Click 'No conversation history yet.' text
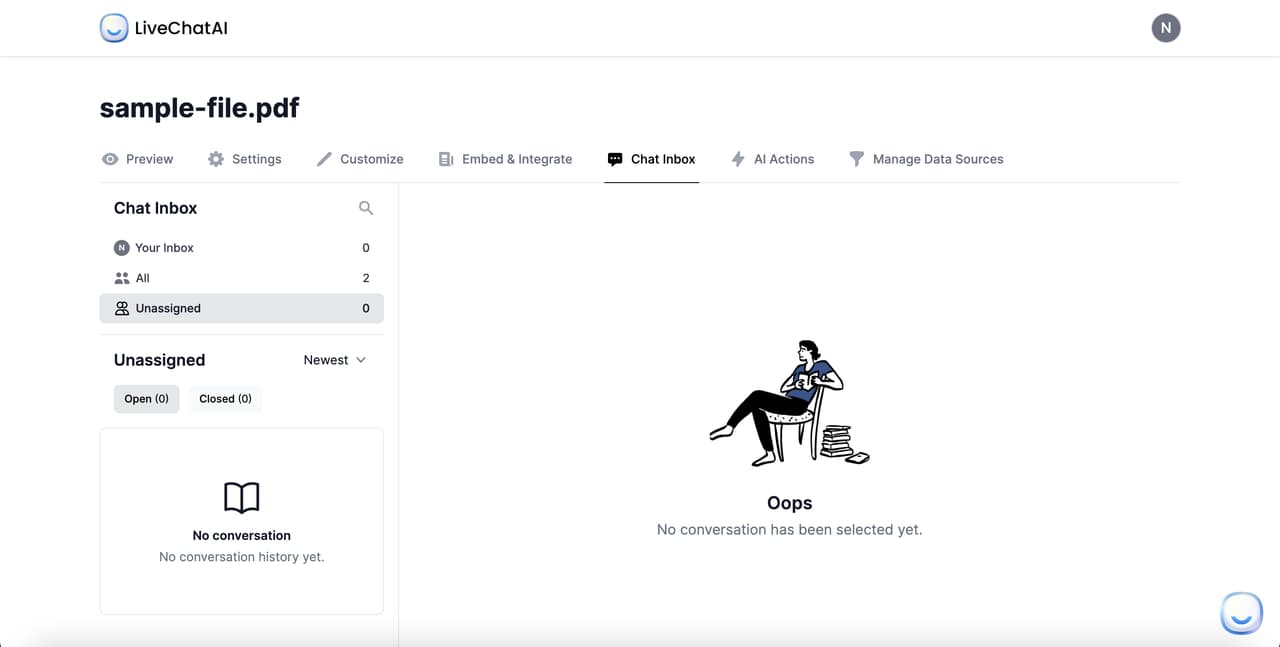 [x=242, y=557]
